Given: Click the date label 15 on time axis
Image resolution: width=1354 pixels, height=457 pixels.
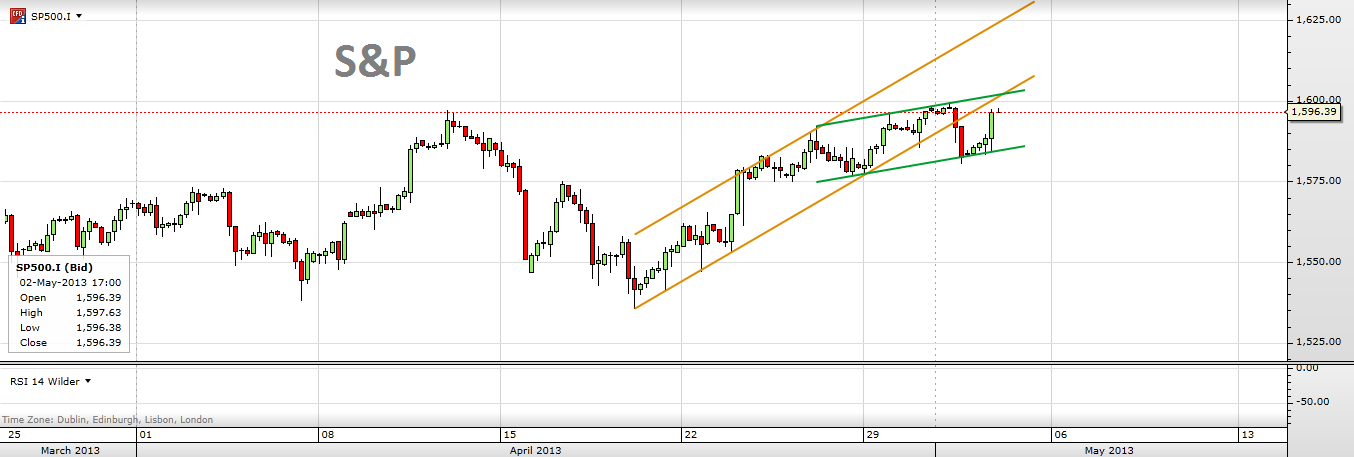Looking at the screenshot, I should 509,436.
